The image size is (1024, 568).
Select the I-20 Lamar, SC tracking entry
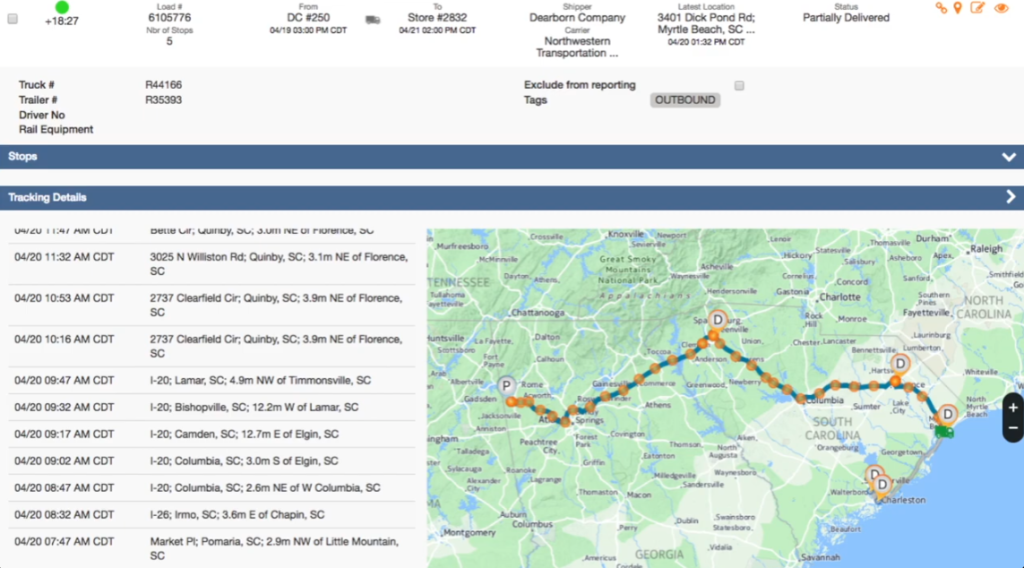click(260, 380)
